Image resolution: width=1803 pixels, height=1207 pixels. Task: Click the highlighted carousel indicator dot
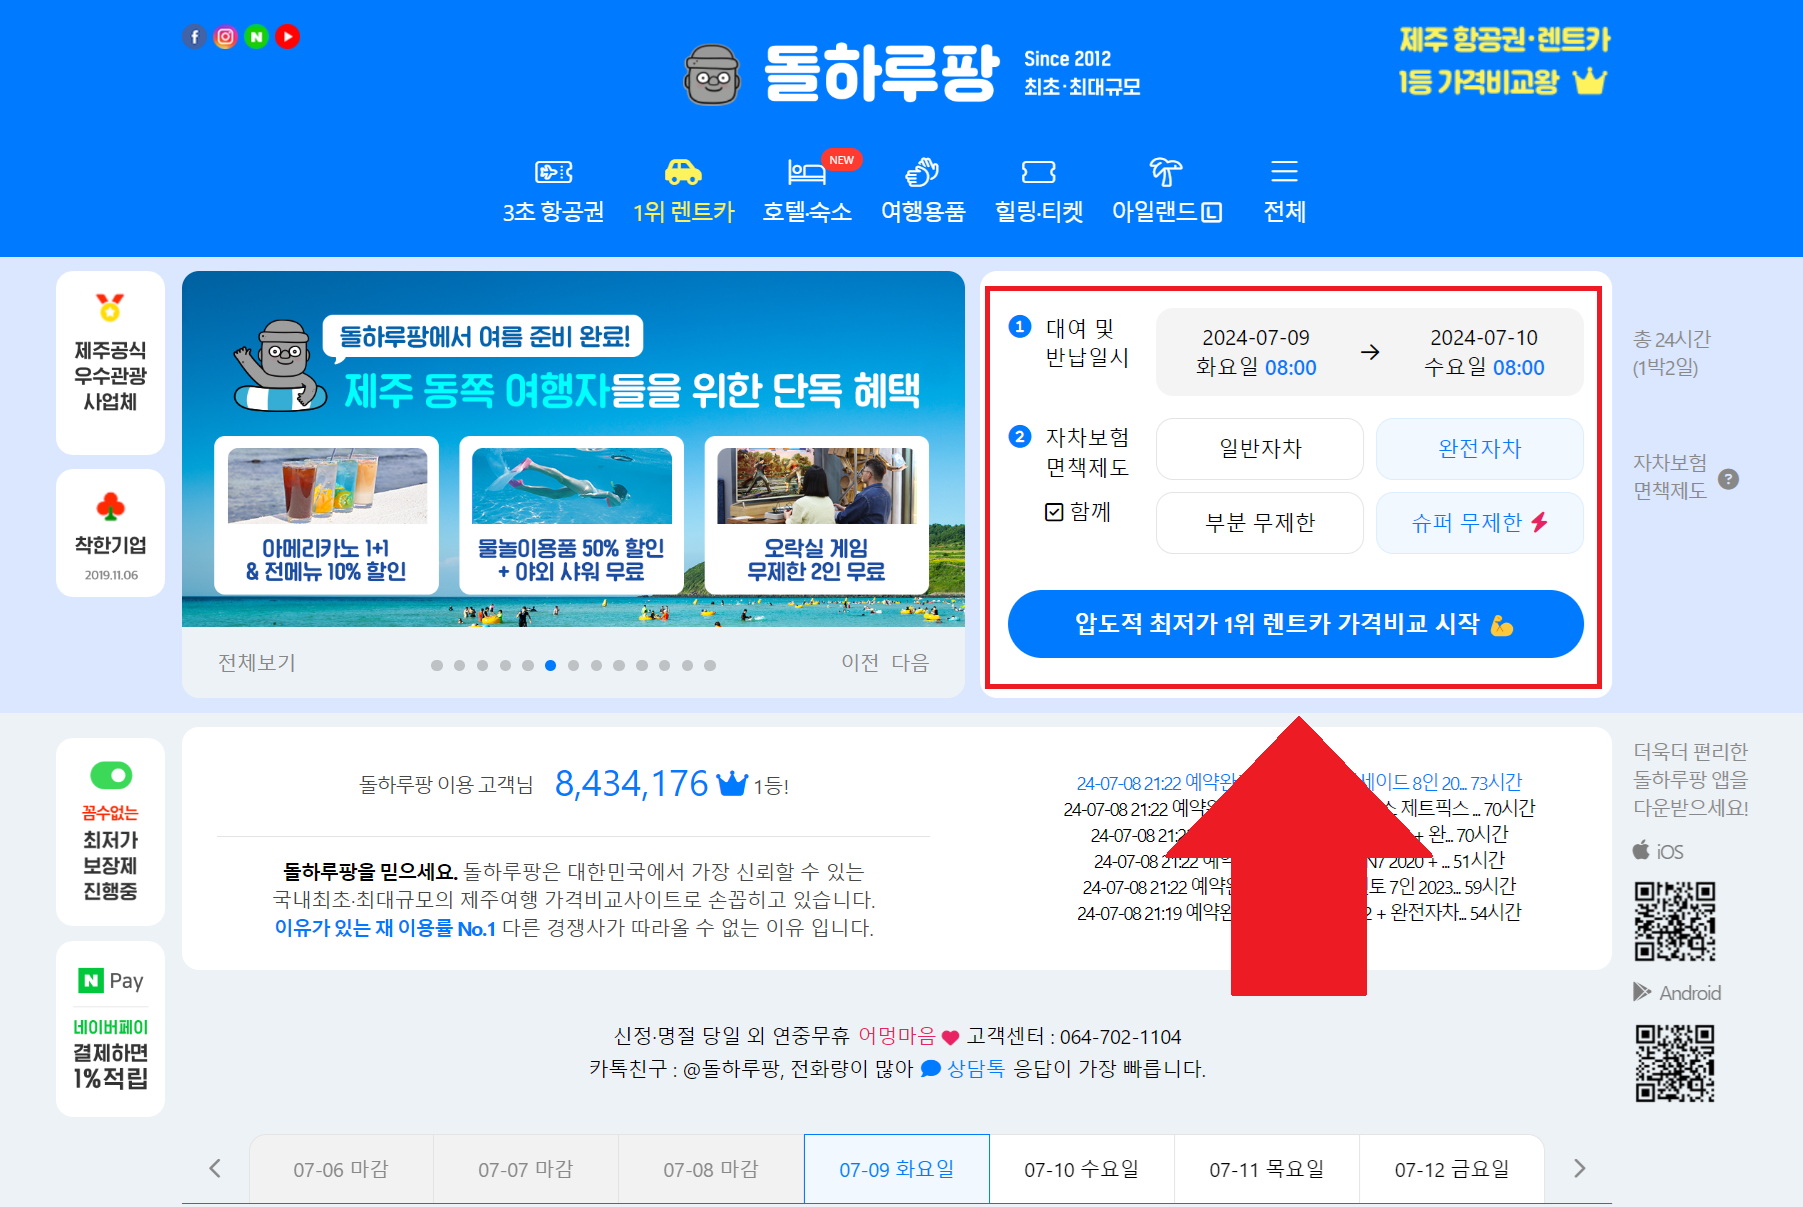[x=550, y=664]
